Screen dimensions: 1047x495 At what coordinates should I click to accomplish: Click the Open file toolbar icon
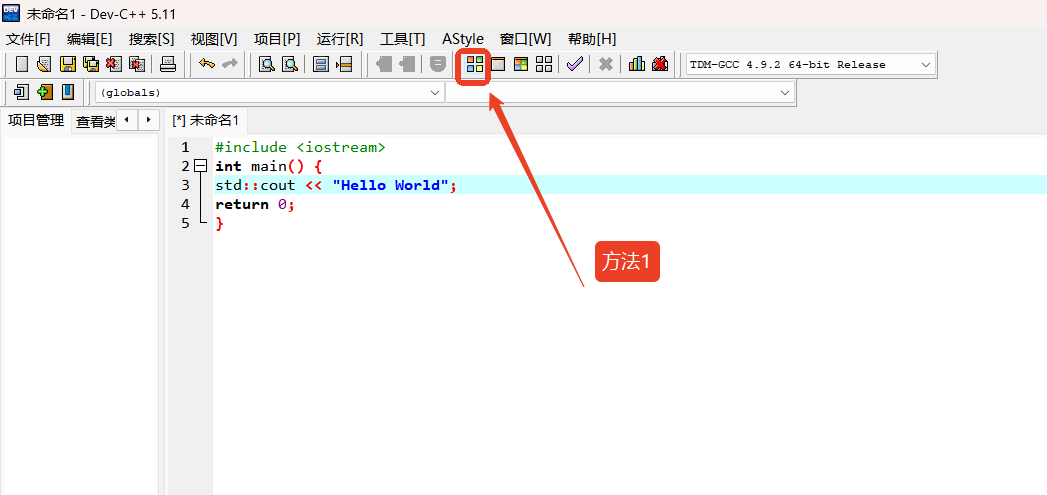pyautogui.click(x=44, y=64)
